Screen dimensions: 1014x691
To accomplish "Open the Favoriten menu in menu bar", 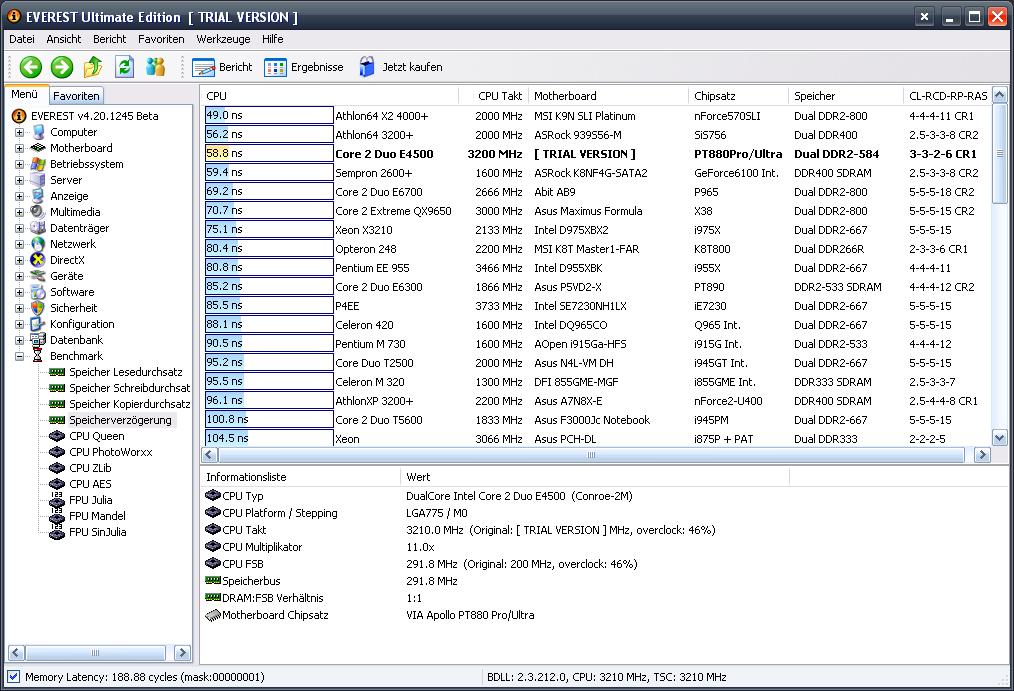I will tap(161, 39).
